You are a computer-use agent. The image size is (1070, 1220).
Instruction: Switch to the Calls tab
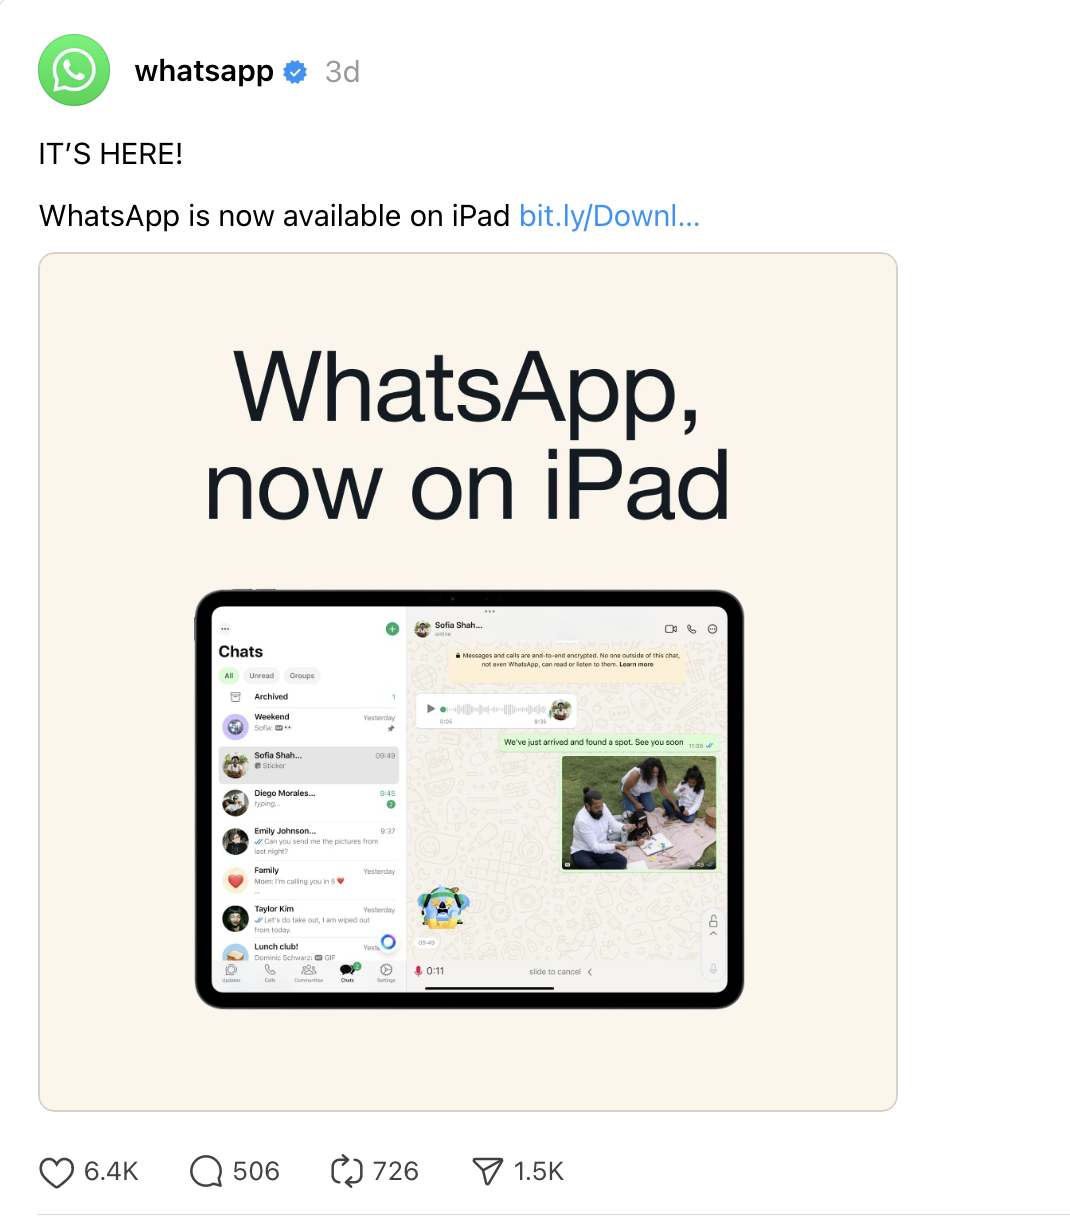[270, 972]
